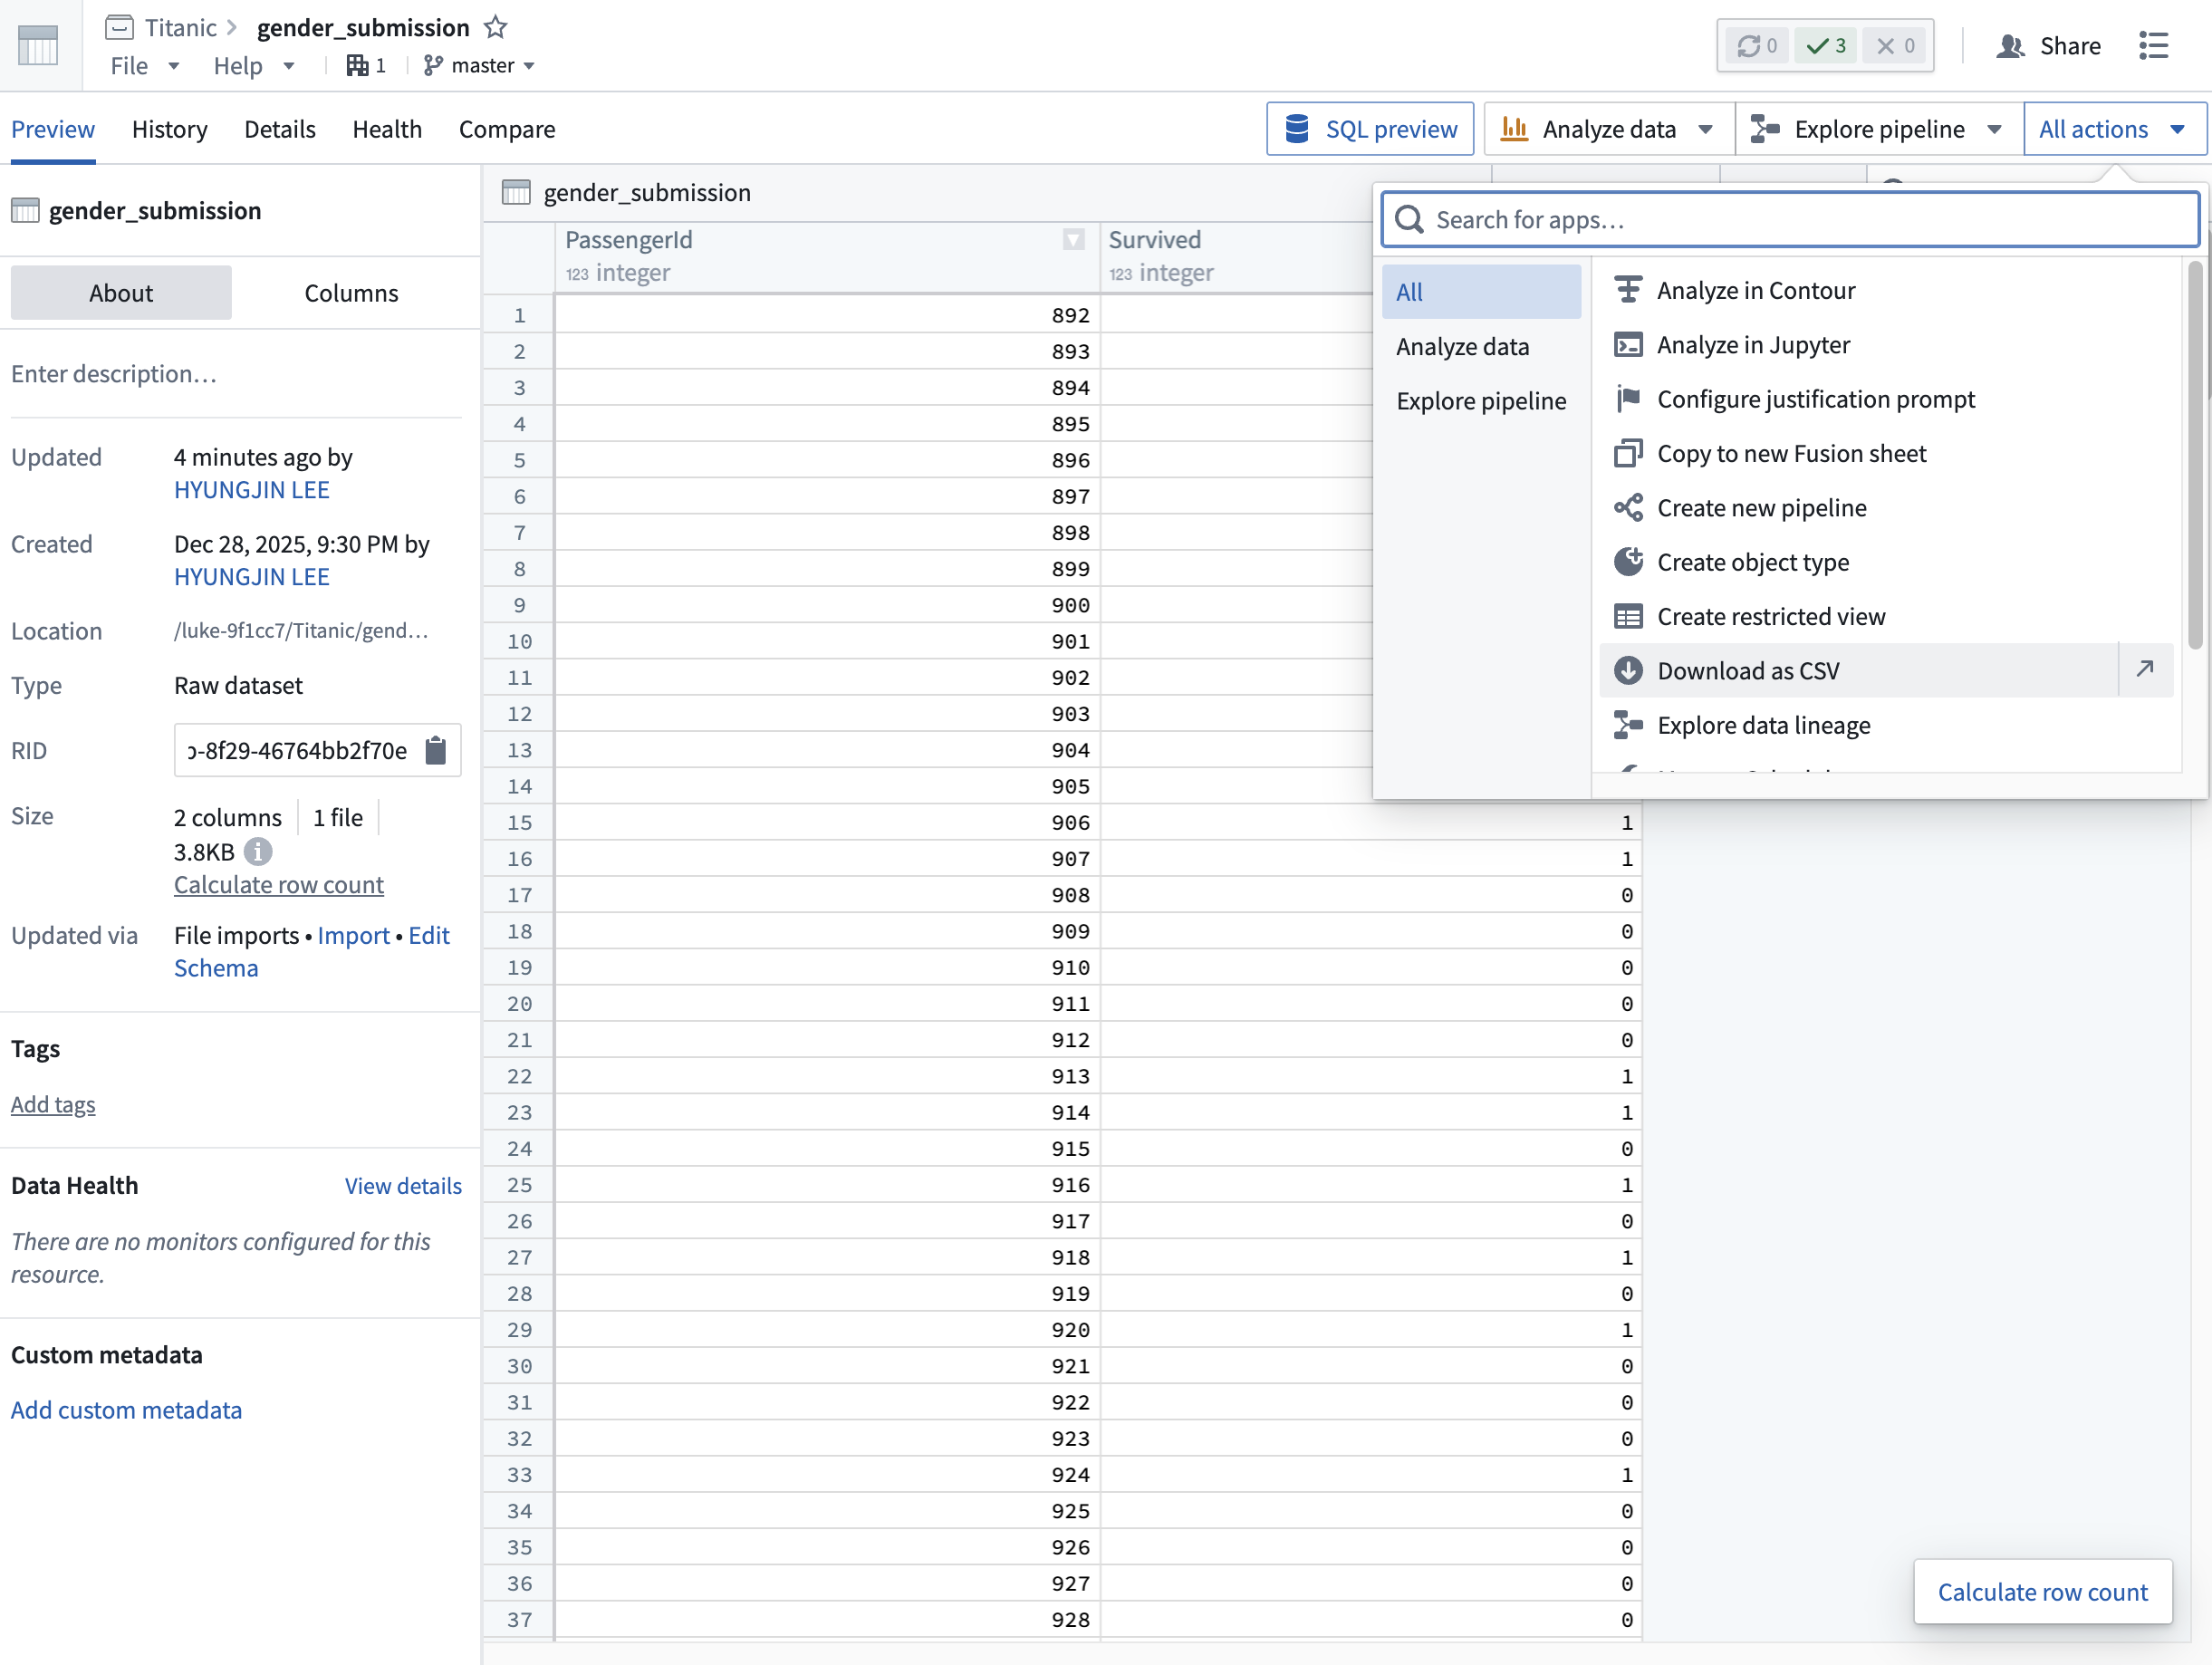Click the actions menu scrollbar
The width and height of the screenshot is (2212, 1665).
pyautogui.click(x=2194, y=455)
